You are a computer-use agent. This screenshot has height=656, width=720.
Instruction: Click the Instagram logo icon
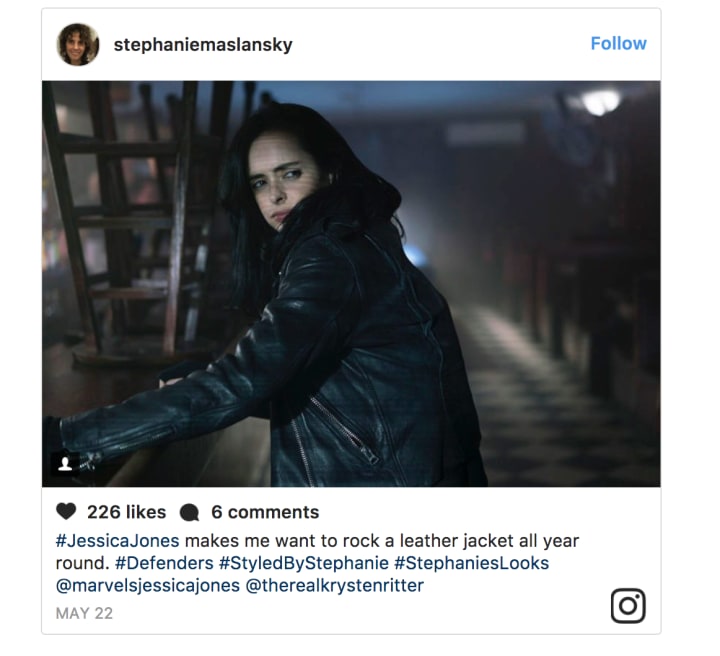628,606
